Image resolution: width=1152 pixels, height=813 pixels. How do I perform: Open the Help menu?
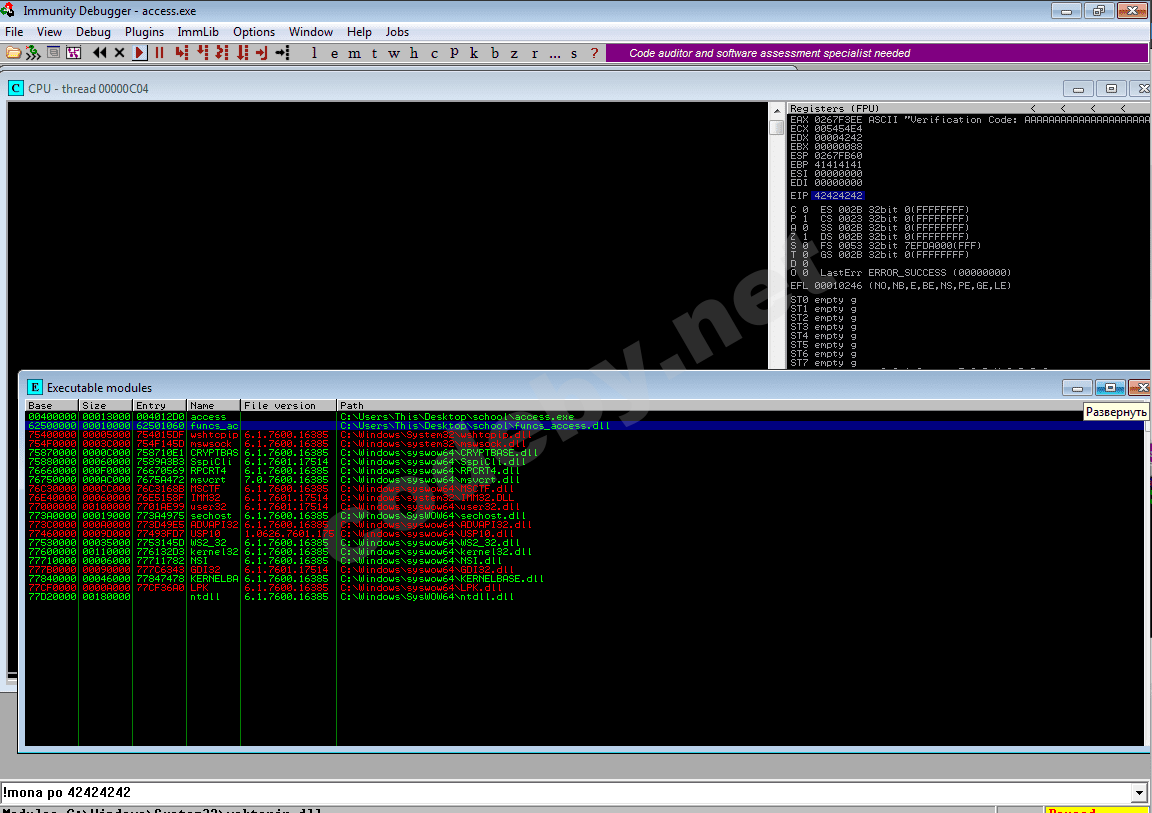point(359,32)
